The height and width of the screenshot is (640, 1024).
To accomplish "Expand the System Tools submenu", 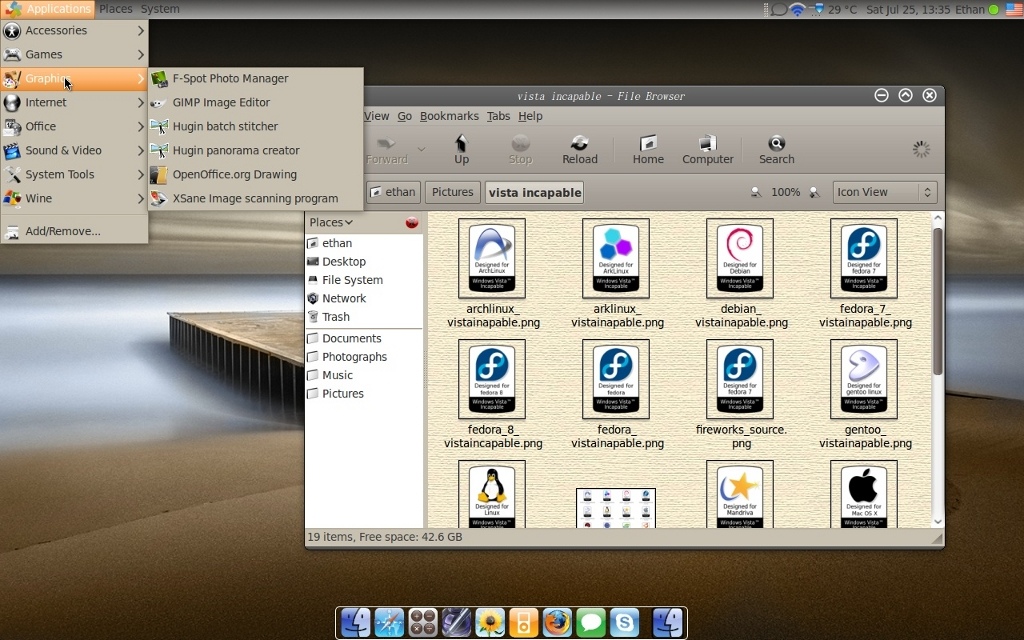I will [74, 174].
